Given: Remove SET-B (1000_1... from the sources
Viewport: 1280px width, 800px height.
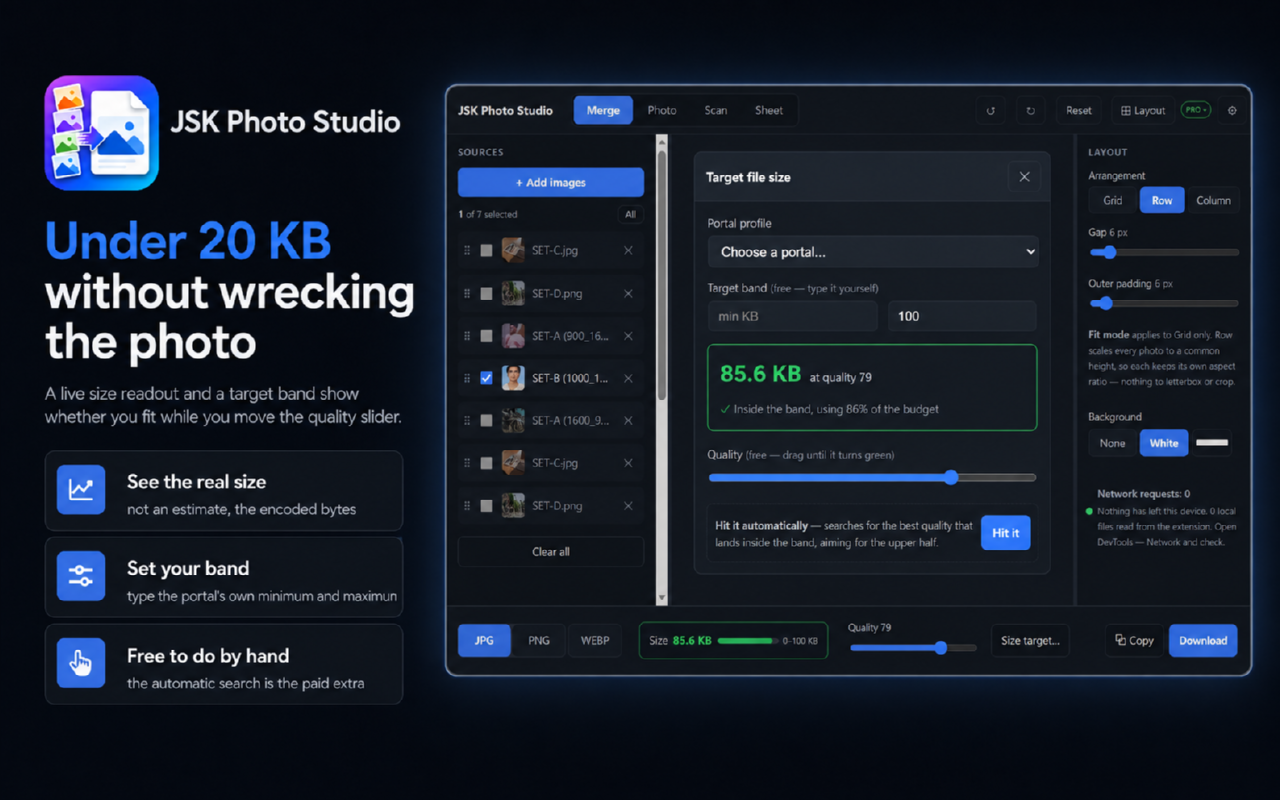Looking at the screenshot, I should pos(628,378).
